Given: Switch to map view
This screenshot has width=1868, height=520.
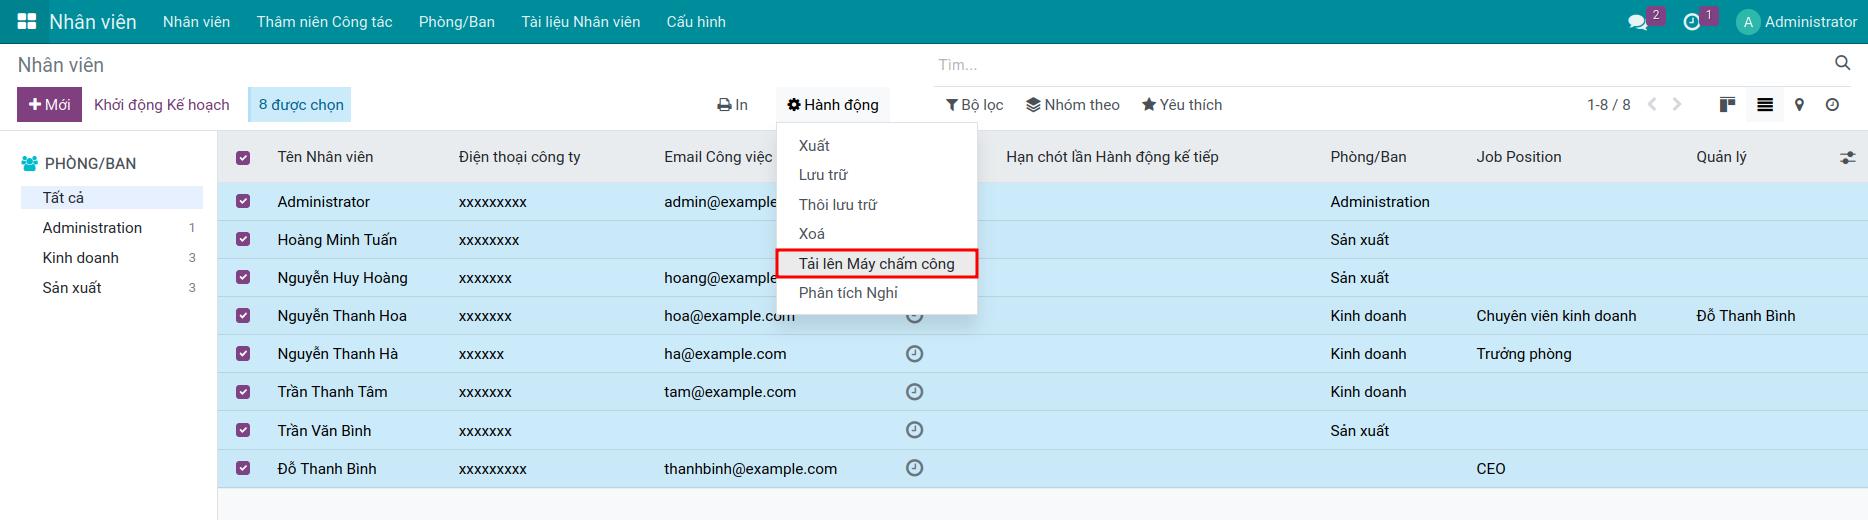Looking at the screenshot, I should pyautogui.click(x=1799, y=105).
